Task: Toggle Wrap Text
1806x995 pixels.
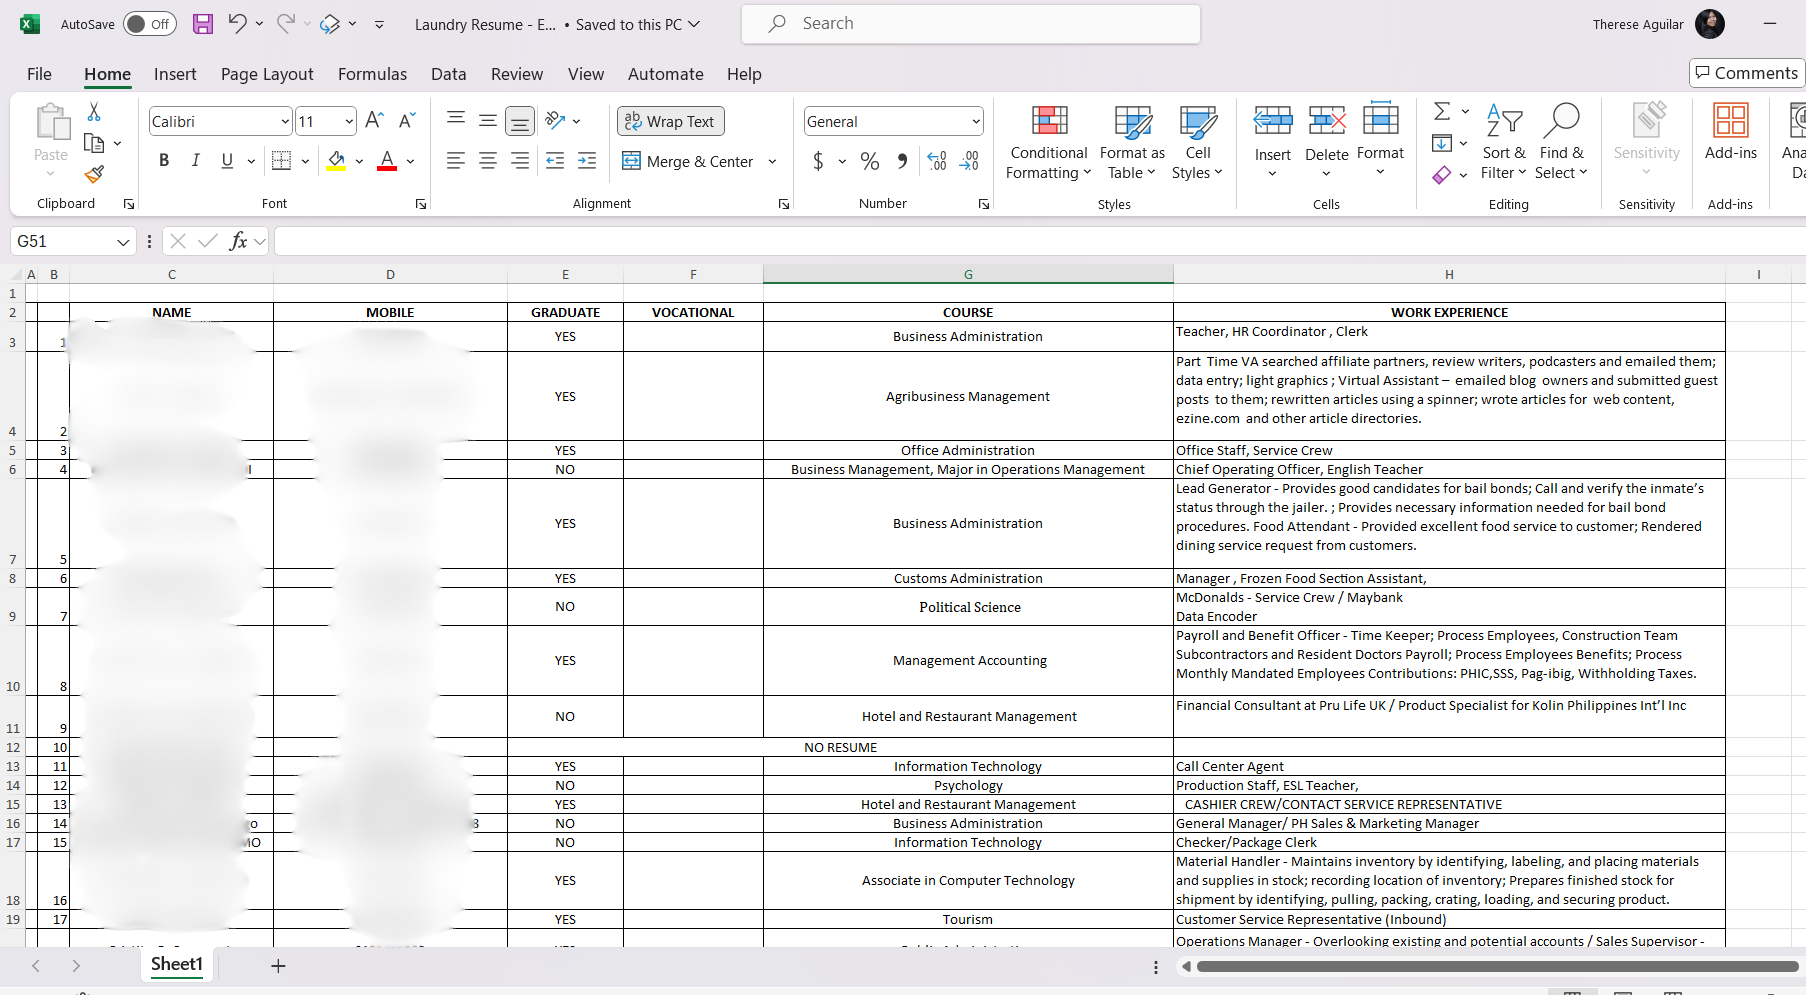Action: (x=670, y=121)
